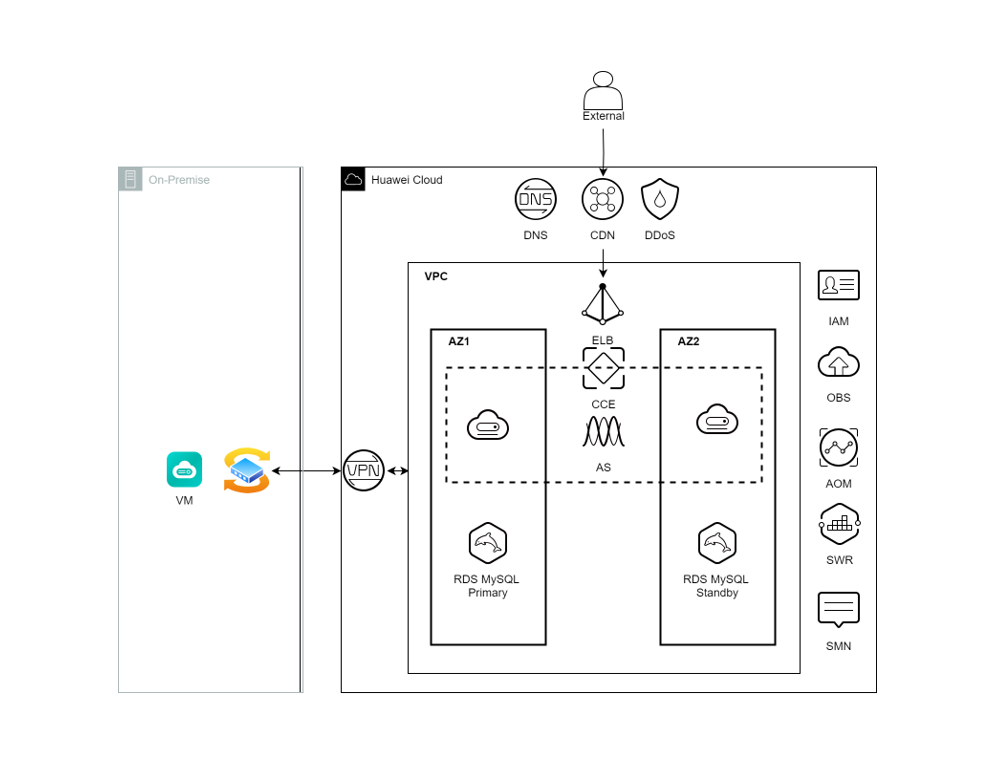Click the VPN gateway icon
This screenshot has height=765, width=996.
point(364,470)
